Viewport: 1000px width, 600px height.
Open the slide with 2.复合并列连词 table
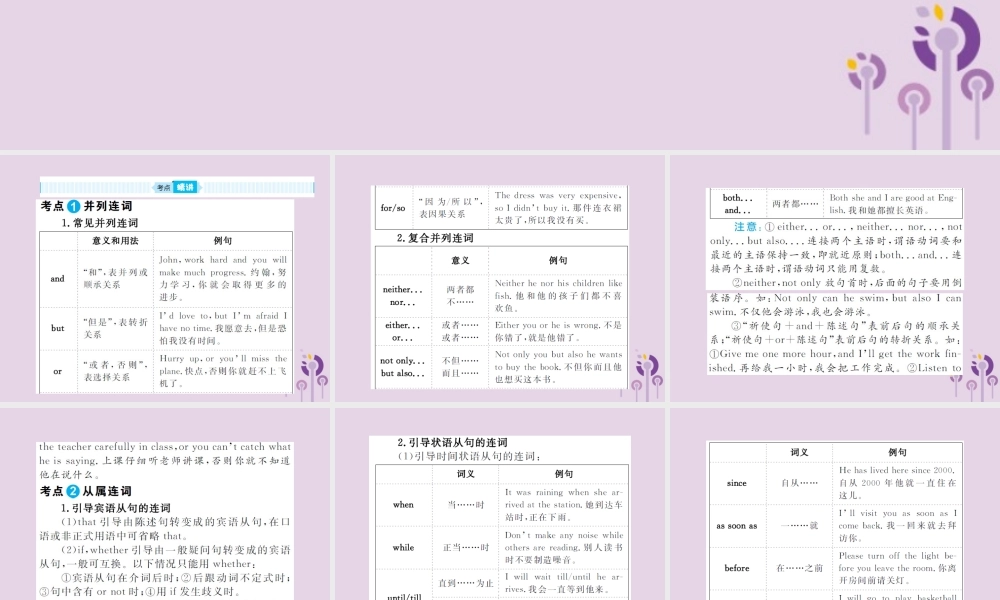coord(500,279)
